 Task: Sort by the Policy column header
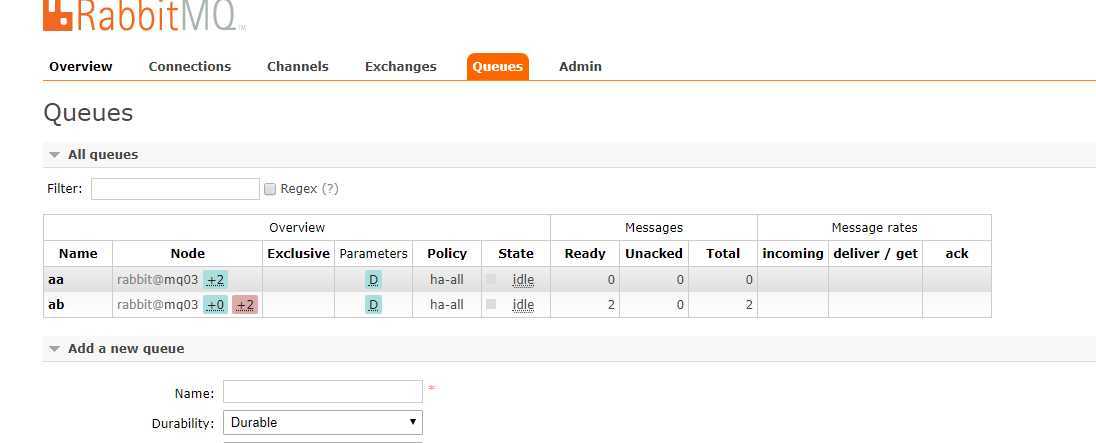447,254
